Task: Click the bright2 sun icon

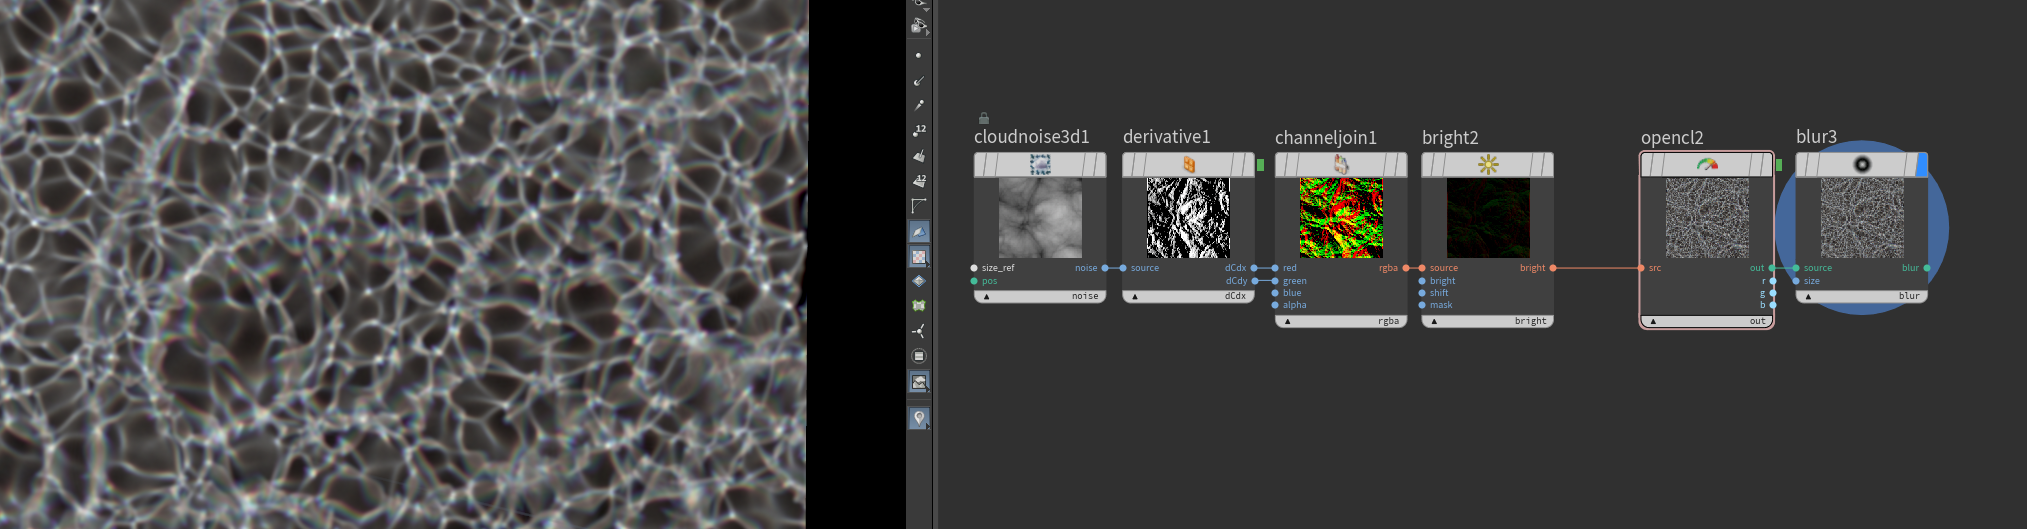Action: point(1487,165)
